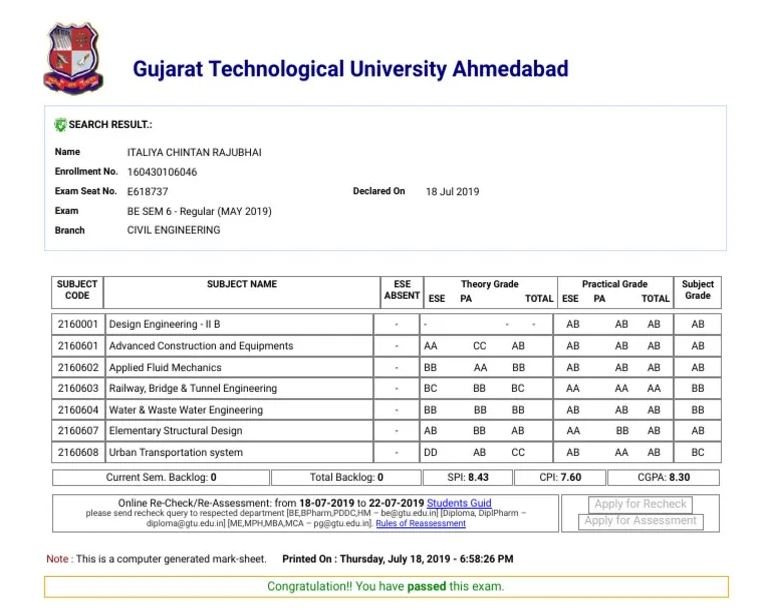This screenshot has height=614, width=757.
Task: Click theory PA grade CC in Advanced Construction row
Action: point(479,346)
